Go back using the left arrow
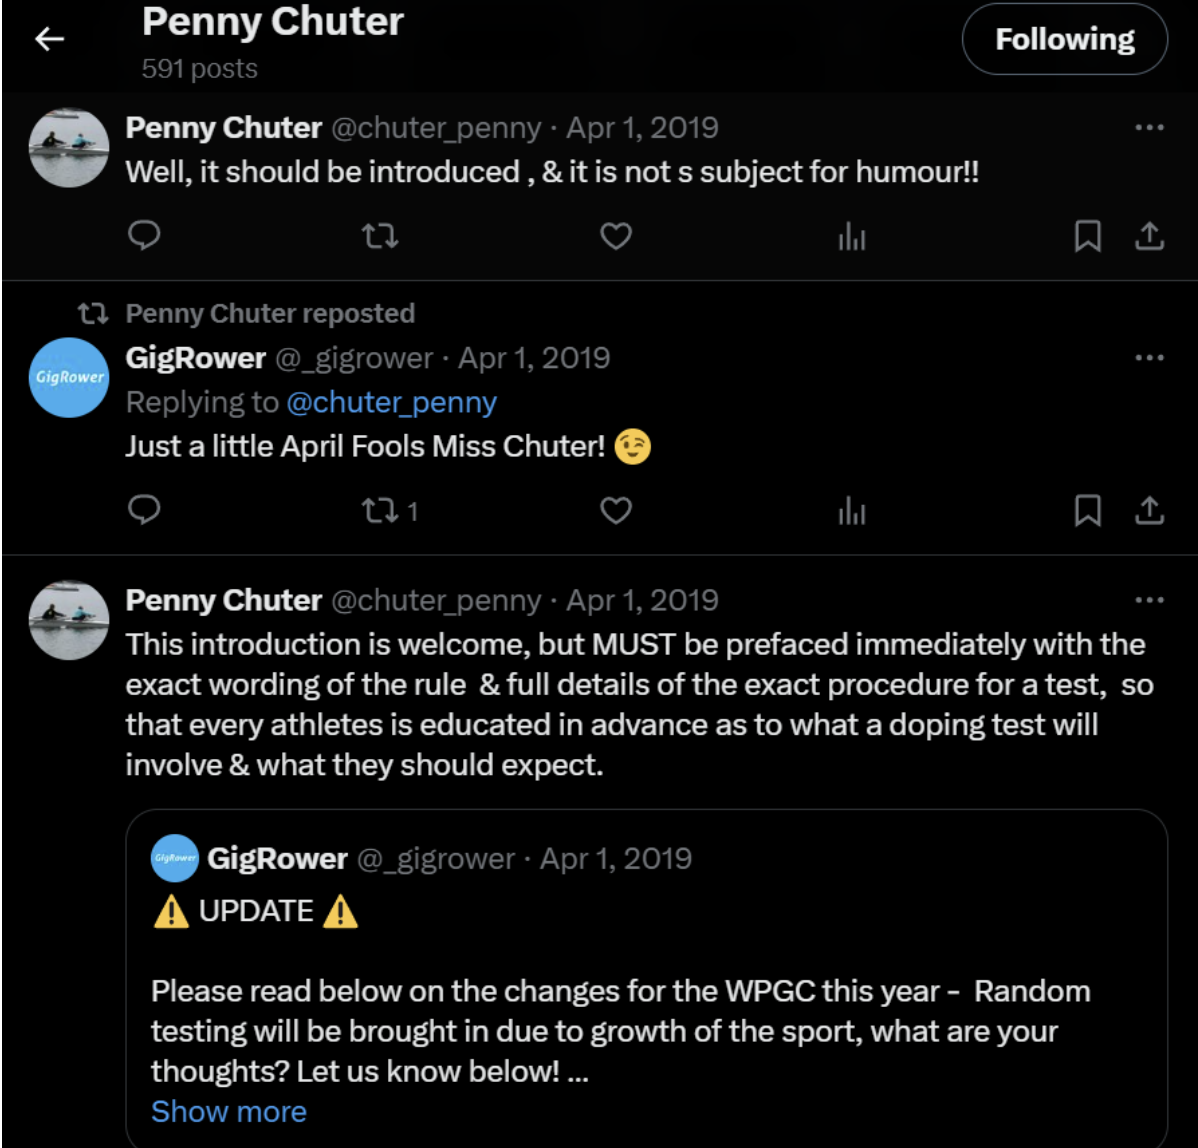The image size is (1198, 1148). tap(49, 39)
